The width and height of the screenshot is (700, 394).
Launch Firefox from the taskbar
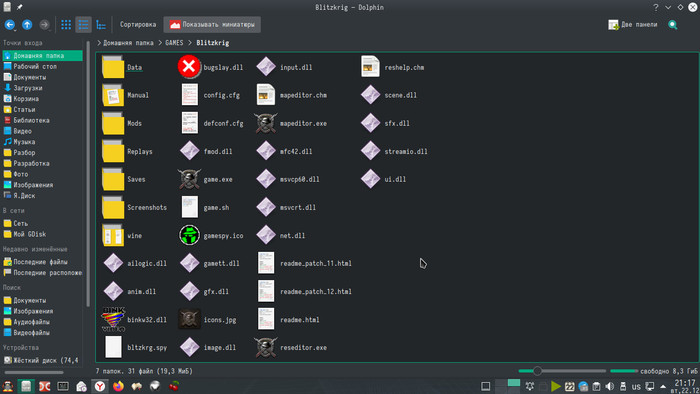tap(118, 386)
